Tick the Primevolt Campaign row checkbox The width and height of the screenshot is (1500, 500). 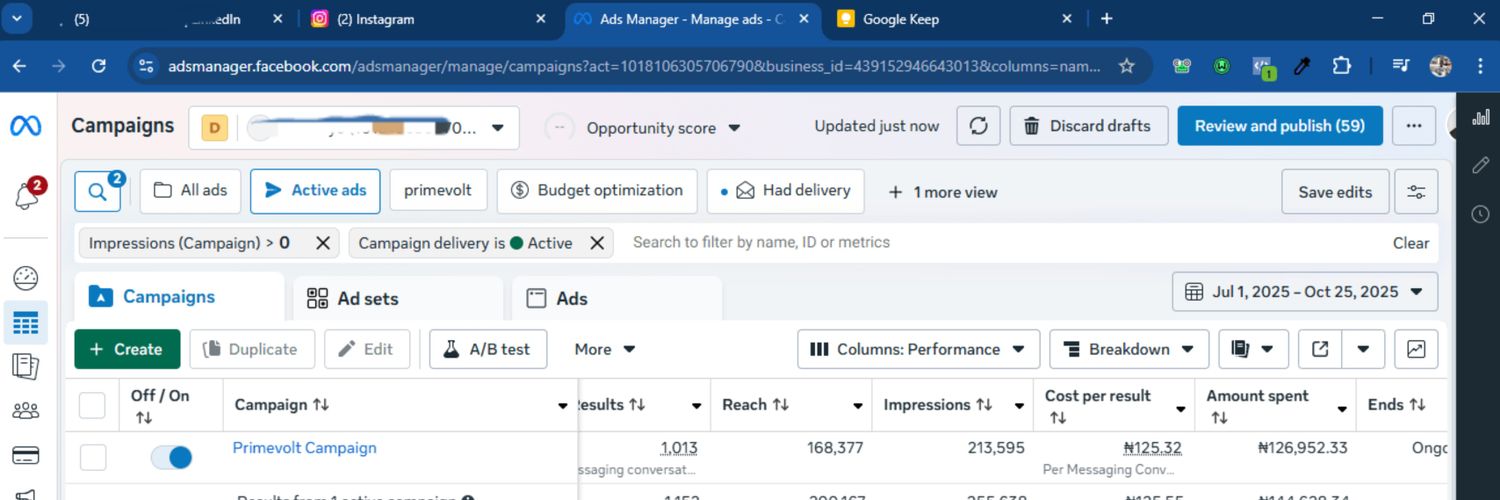pyautogui.click(x=92, y=457)
